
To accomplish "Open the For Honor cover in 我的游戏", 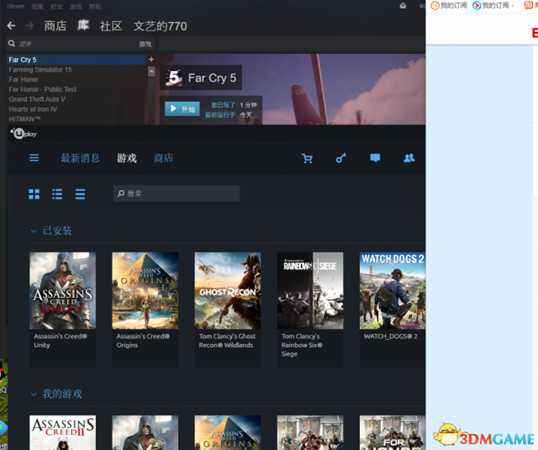I will (x=393, y=433).
